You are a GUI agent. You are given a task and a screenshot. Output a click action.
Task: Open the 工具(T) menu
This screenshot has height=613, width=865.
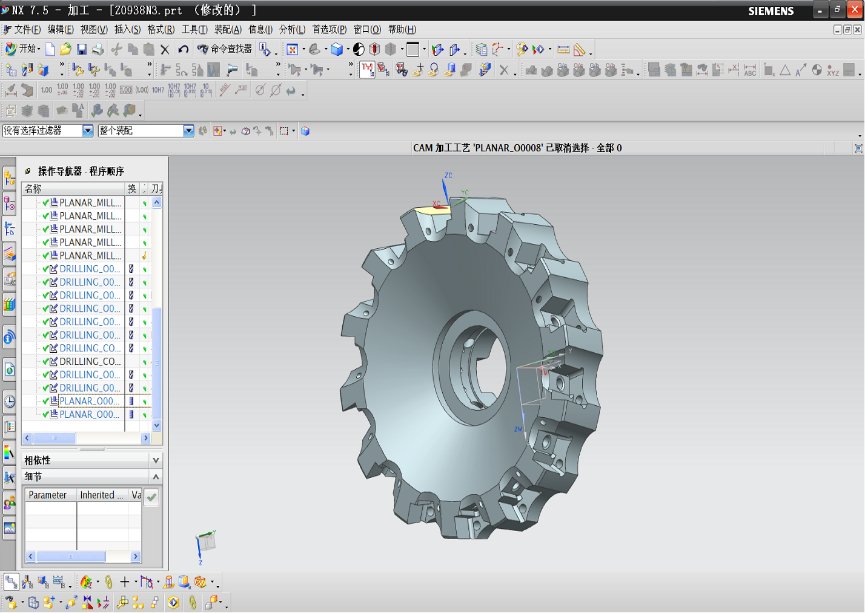pyautogui.click(x=195, y=29)
